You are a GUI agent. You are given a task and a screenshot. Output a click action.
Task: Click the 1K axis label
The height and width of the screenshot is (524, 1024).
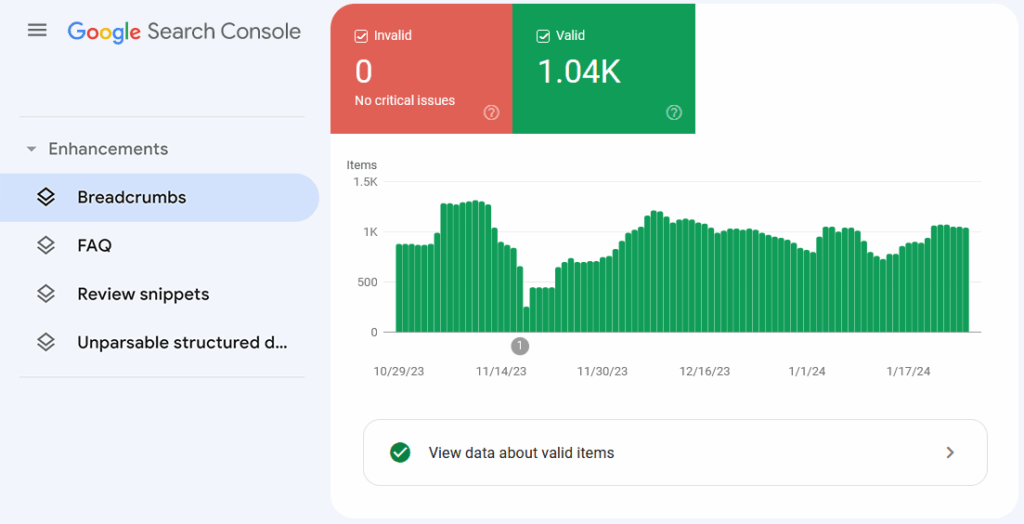370,232
